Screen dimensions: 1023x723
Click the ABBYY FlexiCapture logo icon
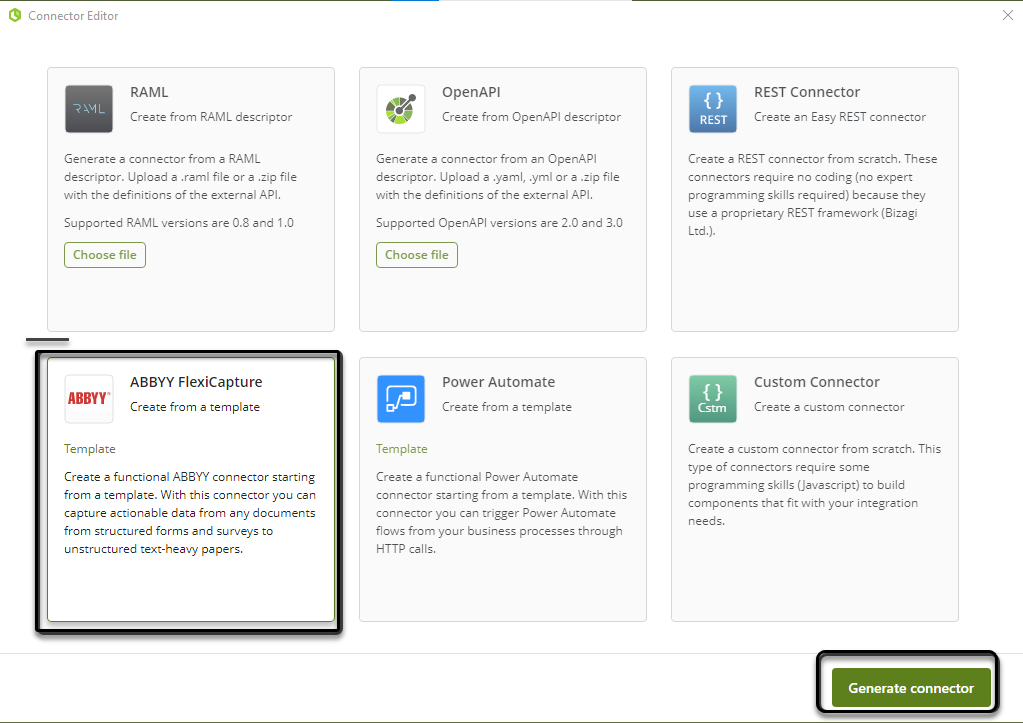pos(89,399)
